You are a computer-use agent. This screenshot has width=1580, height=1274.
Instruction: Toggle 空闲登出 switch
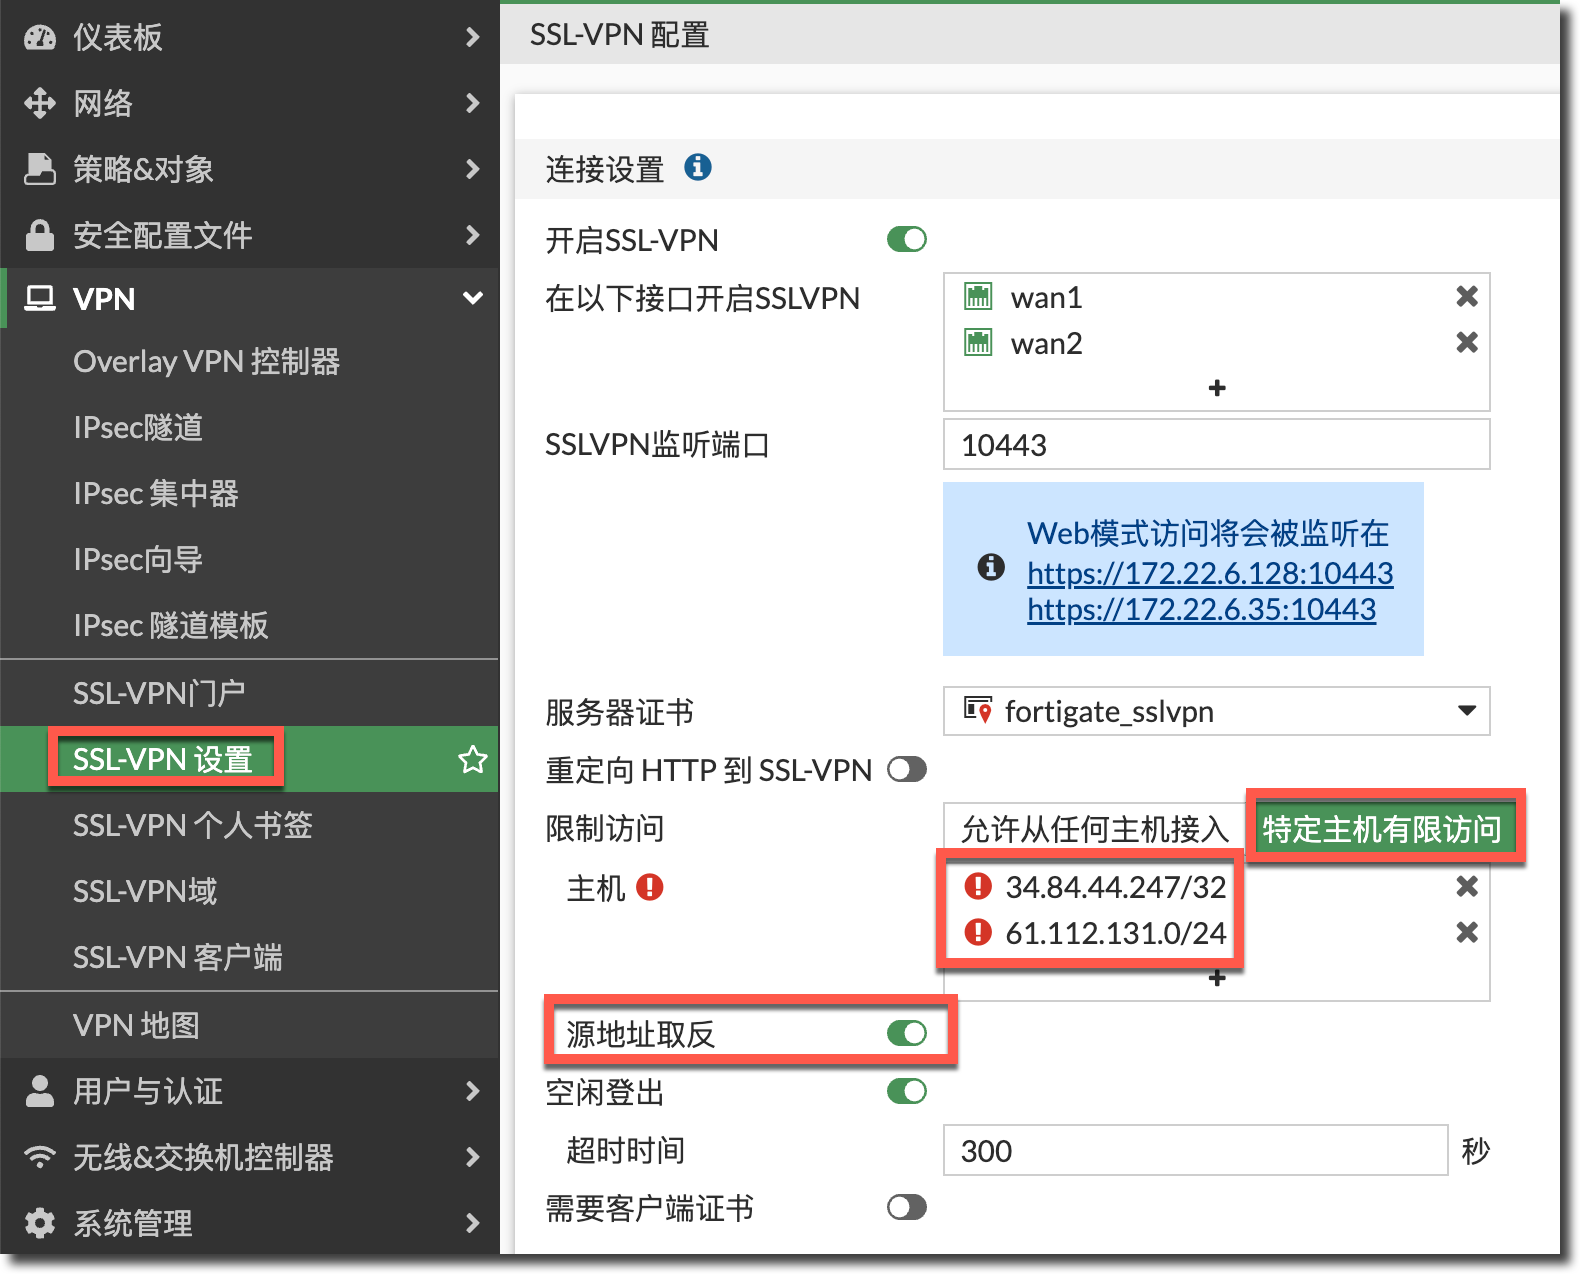pyautogui.click(x=907, y=1091)
